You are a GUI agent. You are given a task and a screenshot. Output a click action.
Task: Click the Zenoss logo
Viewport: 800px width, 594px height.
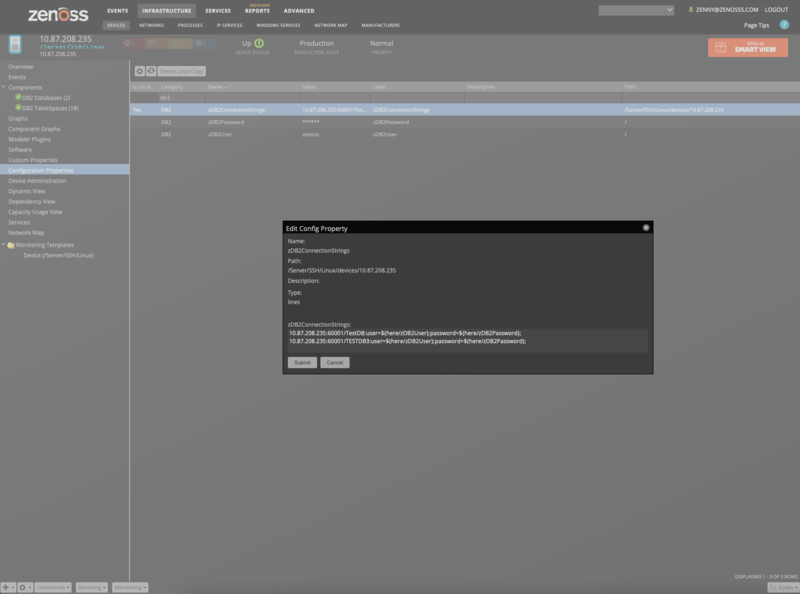coord(58,15)
